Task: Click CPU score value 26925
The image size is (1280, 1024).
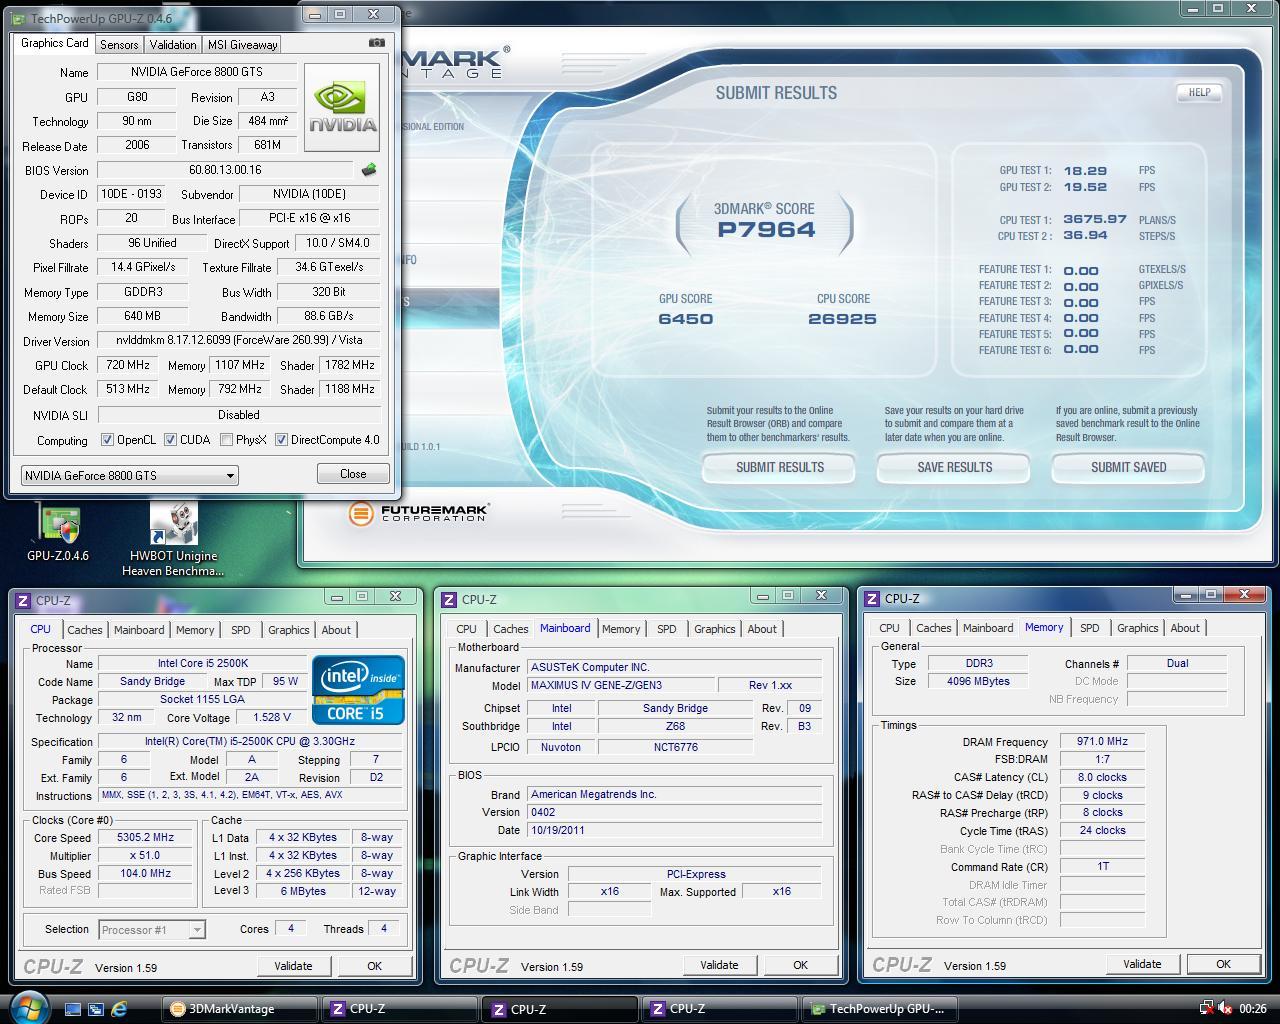Action: (842, 319)
